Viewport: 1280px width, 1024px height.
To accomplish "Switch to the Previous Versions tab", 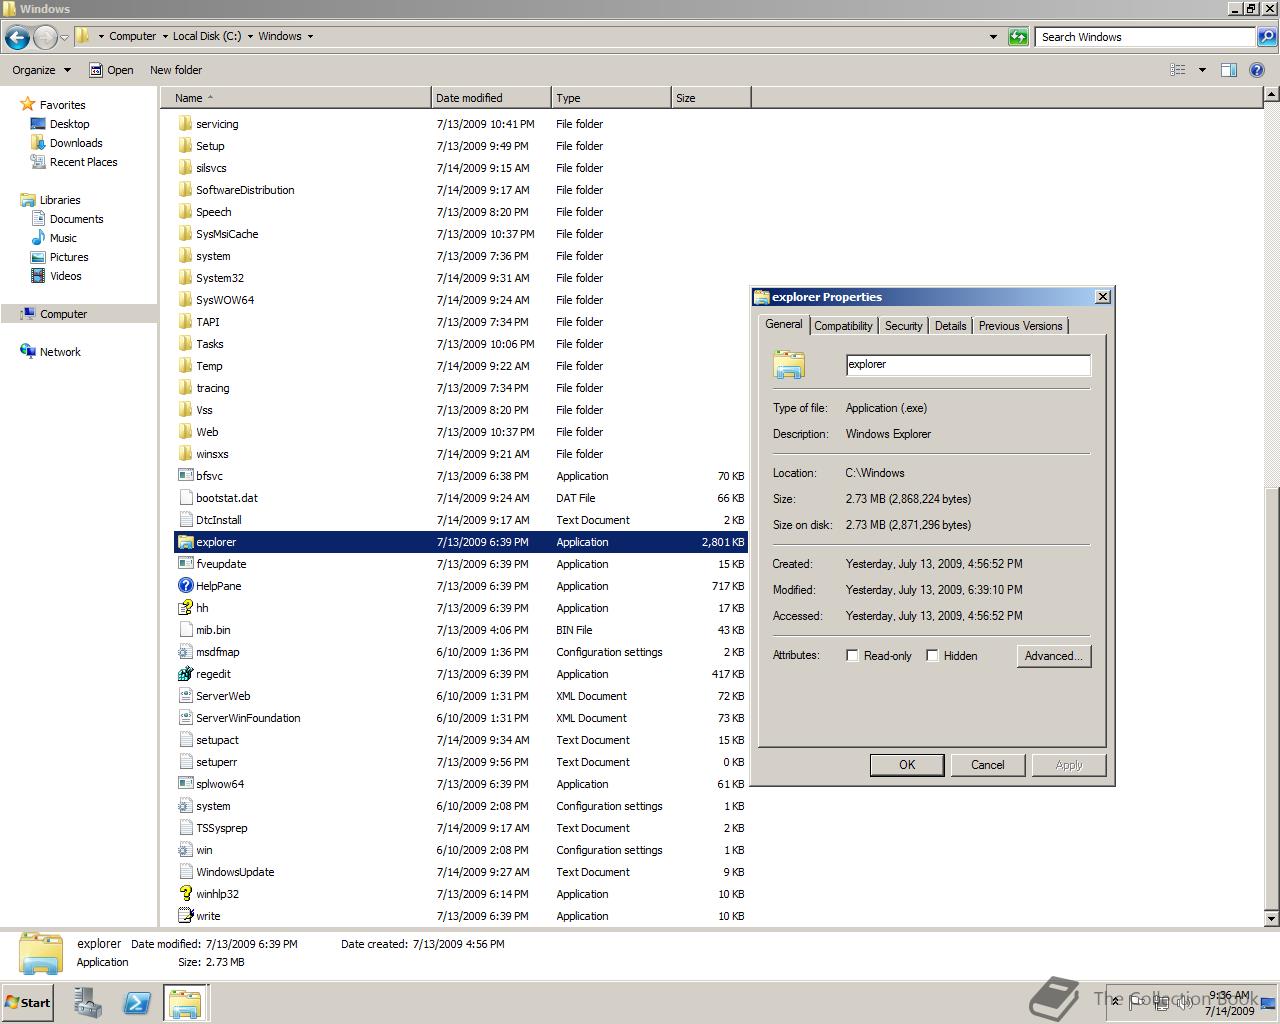I will click(x=1020, y=326).
